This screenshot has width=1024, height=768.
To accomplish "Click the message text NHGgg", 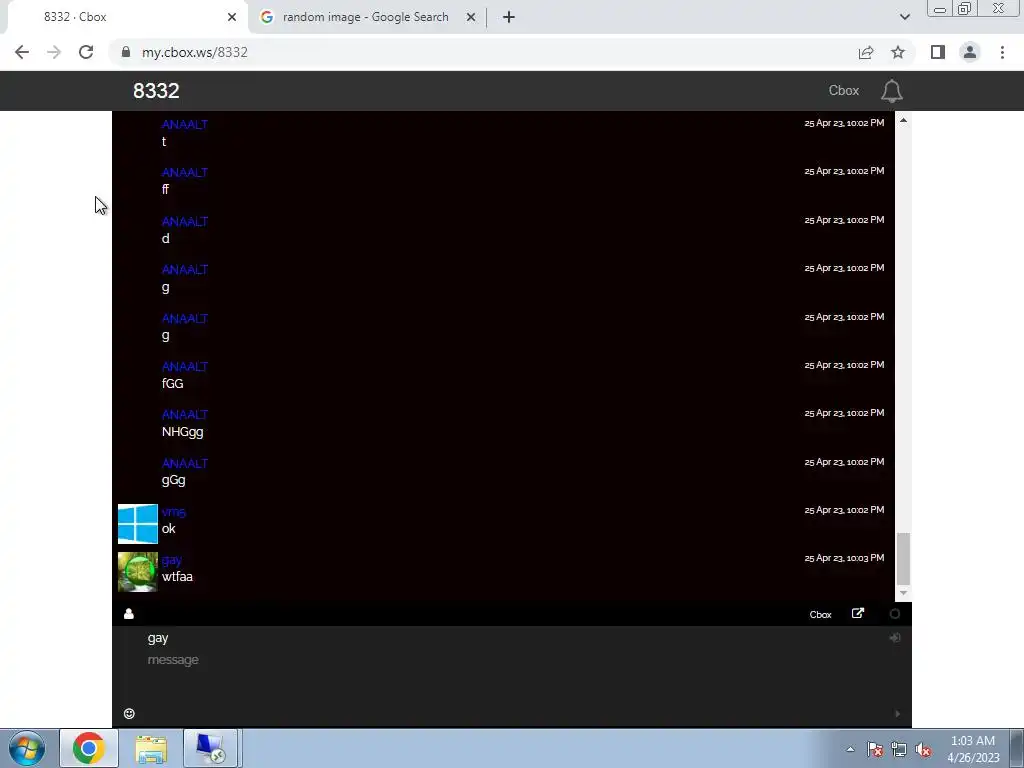I will pyautogui.click(x=183, y=432).
